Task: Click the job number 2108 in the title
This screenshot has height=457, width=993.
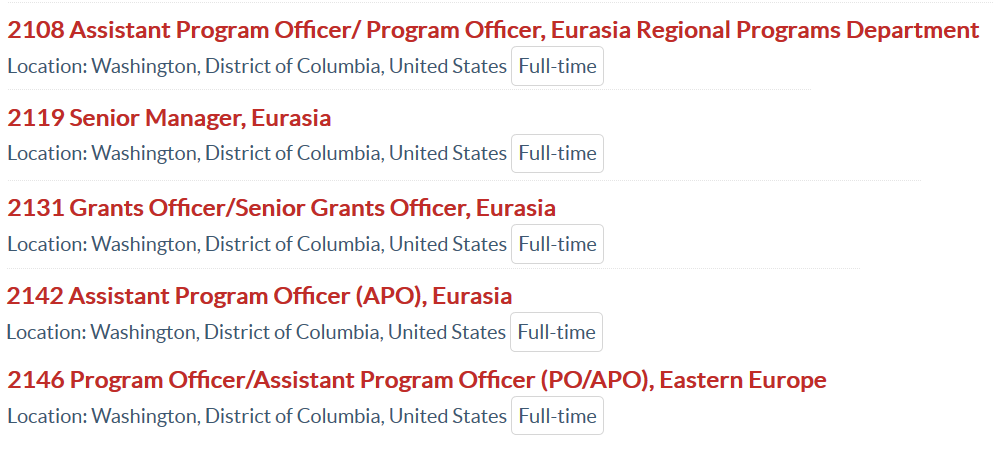Action: 36,30
